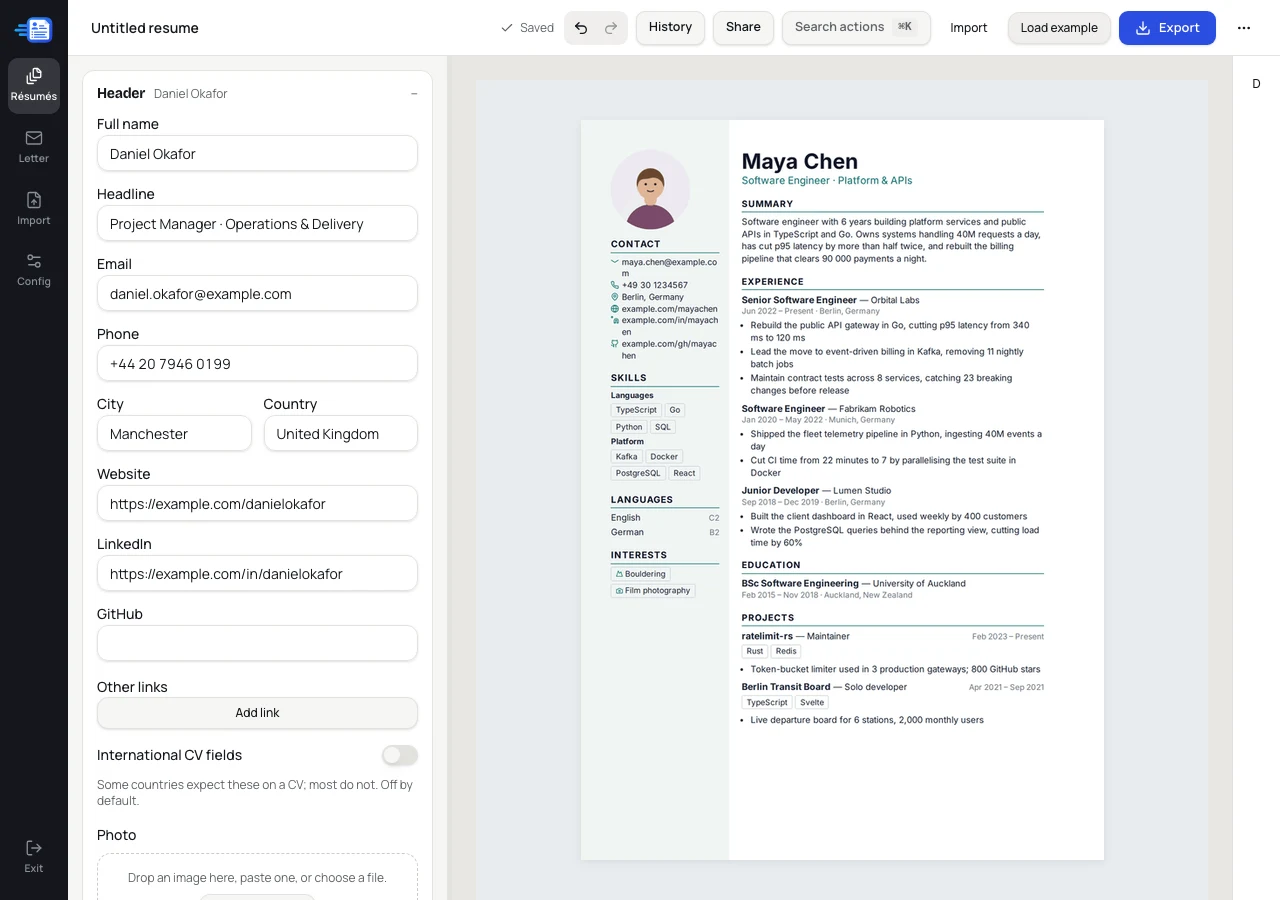Click Import in the top bar
The height and width of the screenshot is (900, 1280).
[x=969, y=28]
